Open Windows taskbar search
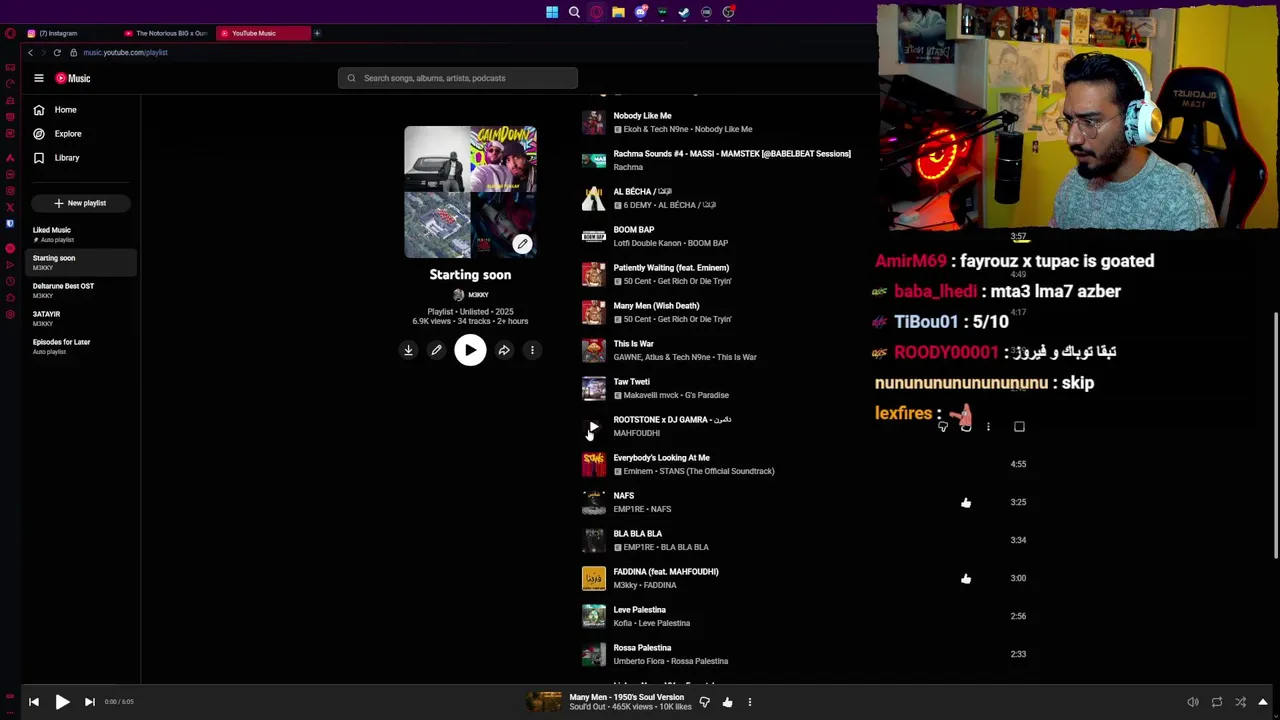 point(574,12)
